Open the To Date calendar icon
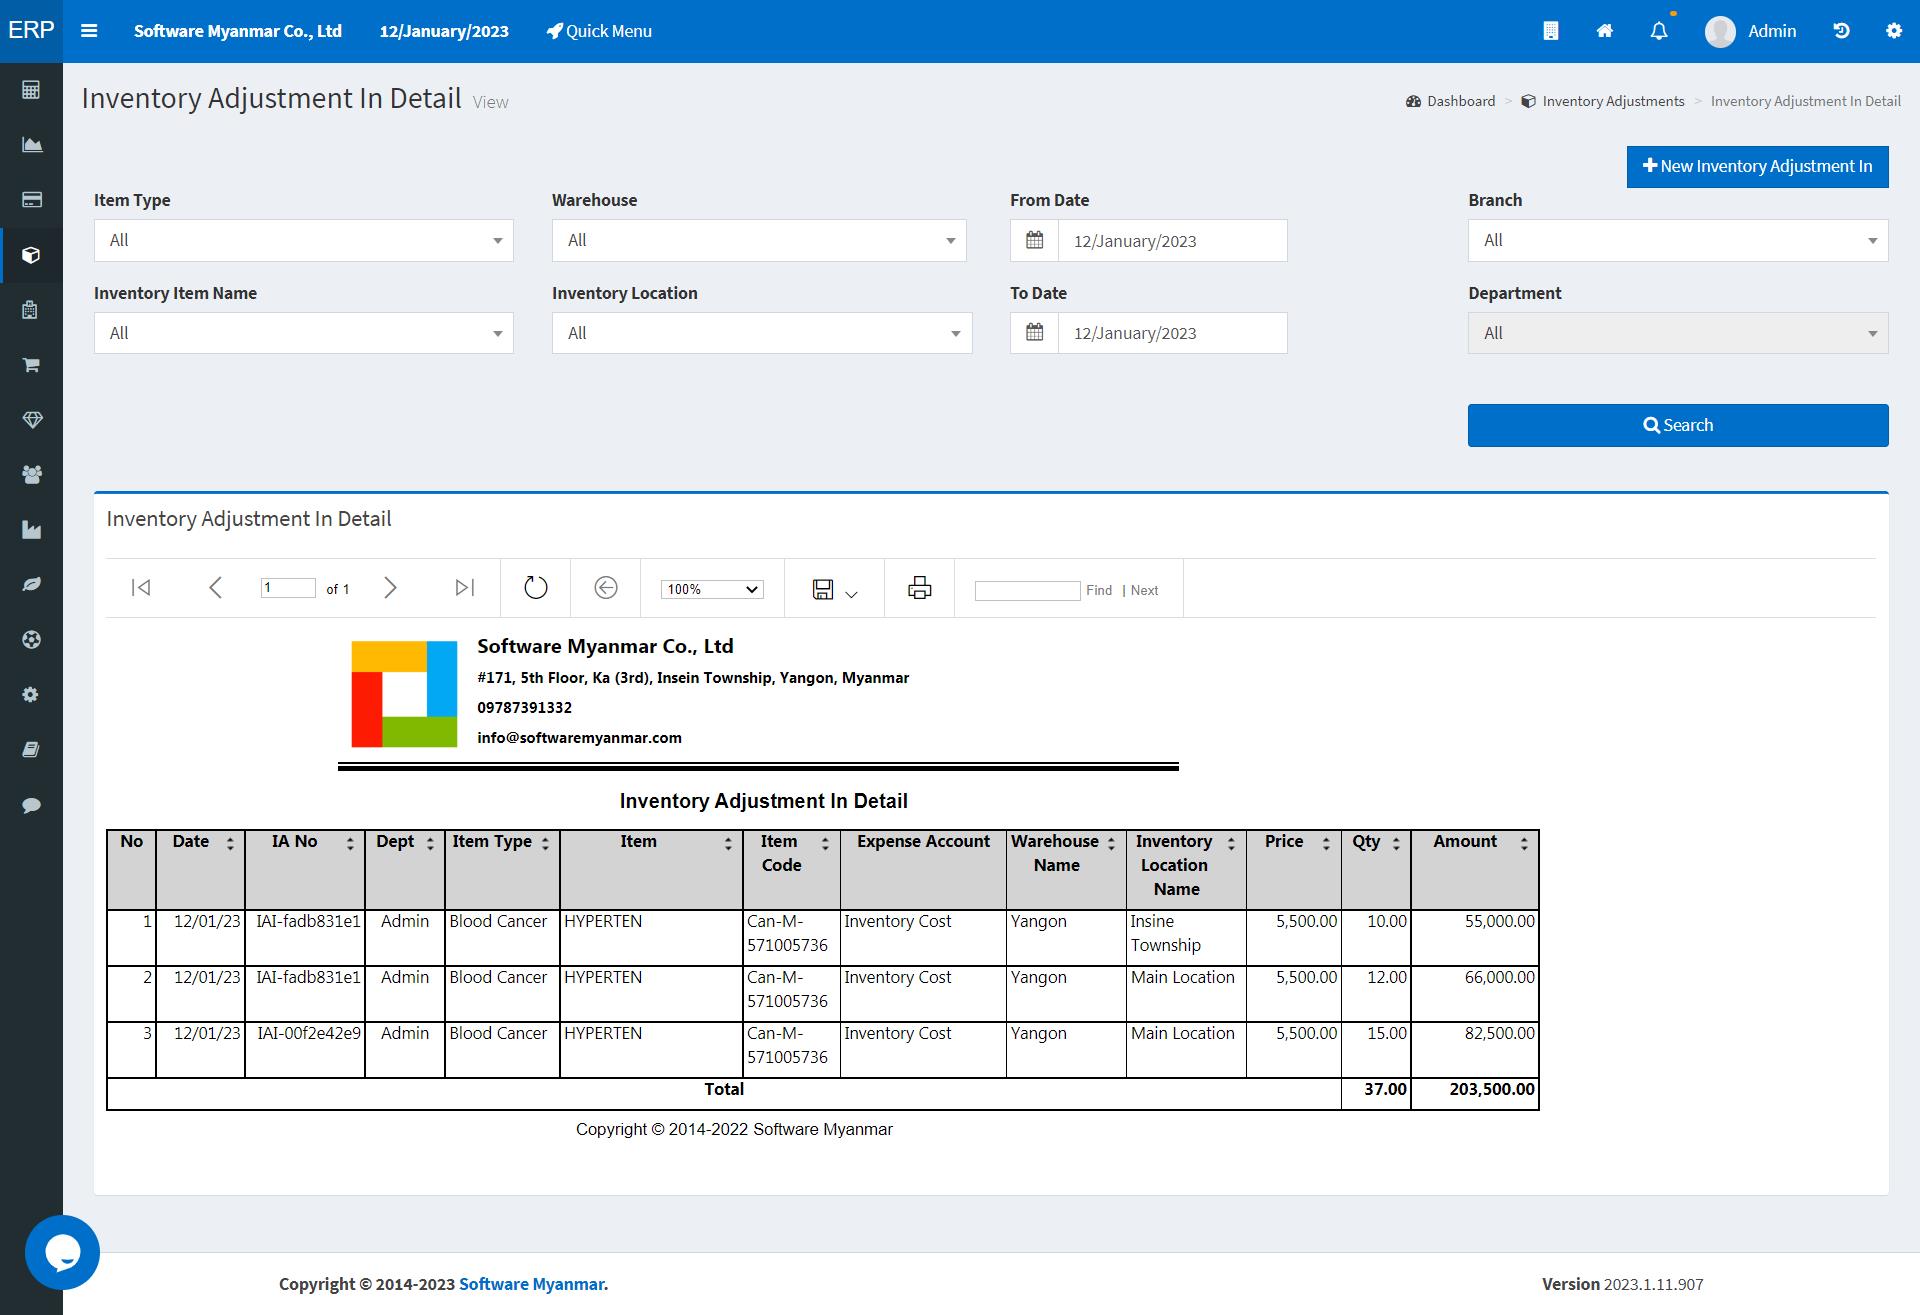This screenshot has width=1920, height=1315. [1035, 333]
